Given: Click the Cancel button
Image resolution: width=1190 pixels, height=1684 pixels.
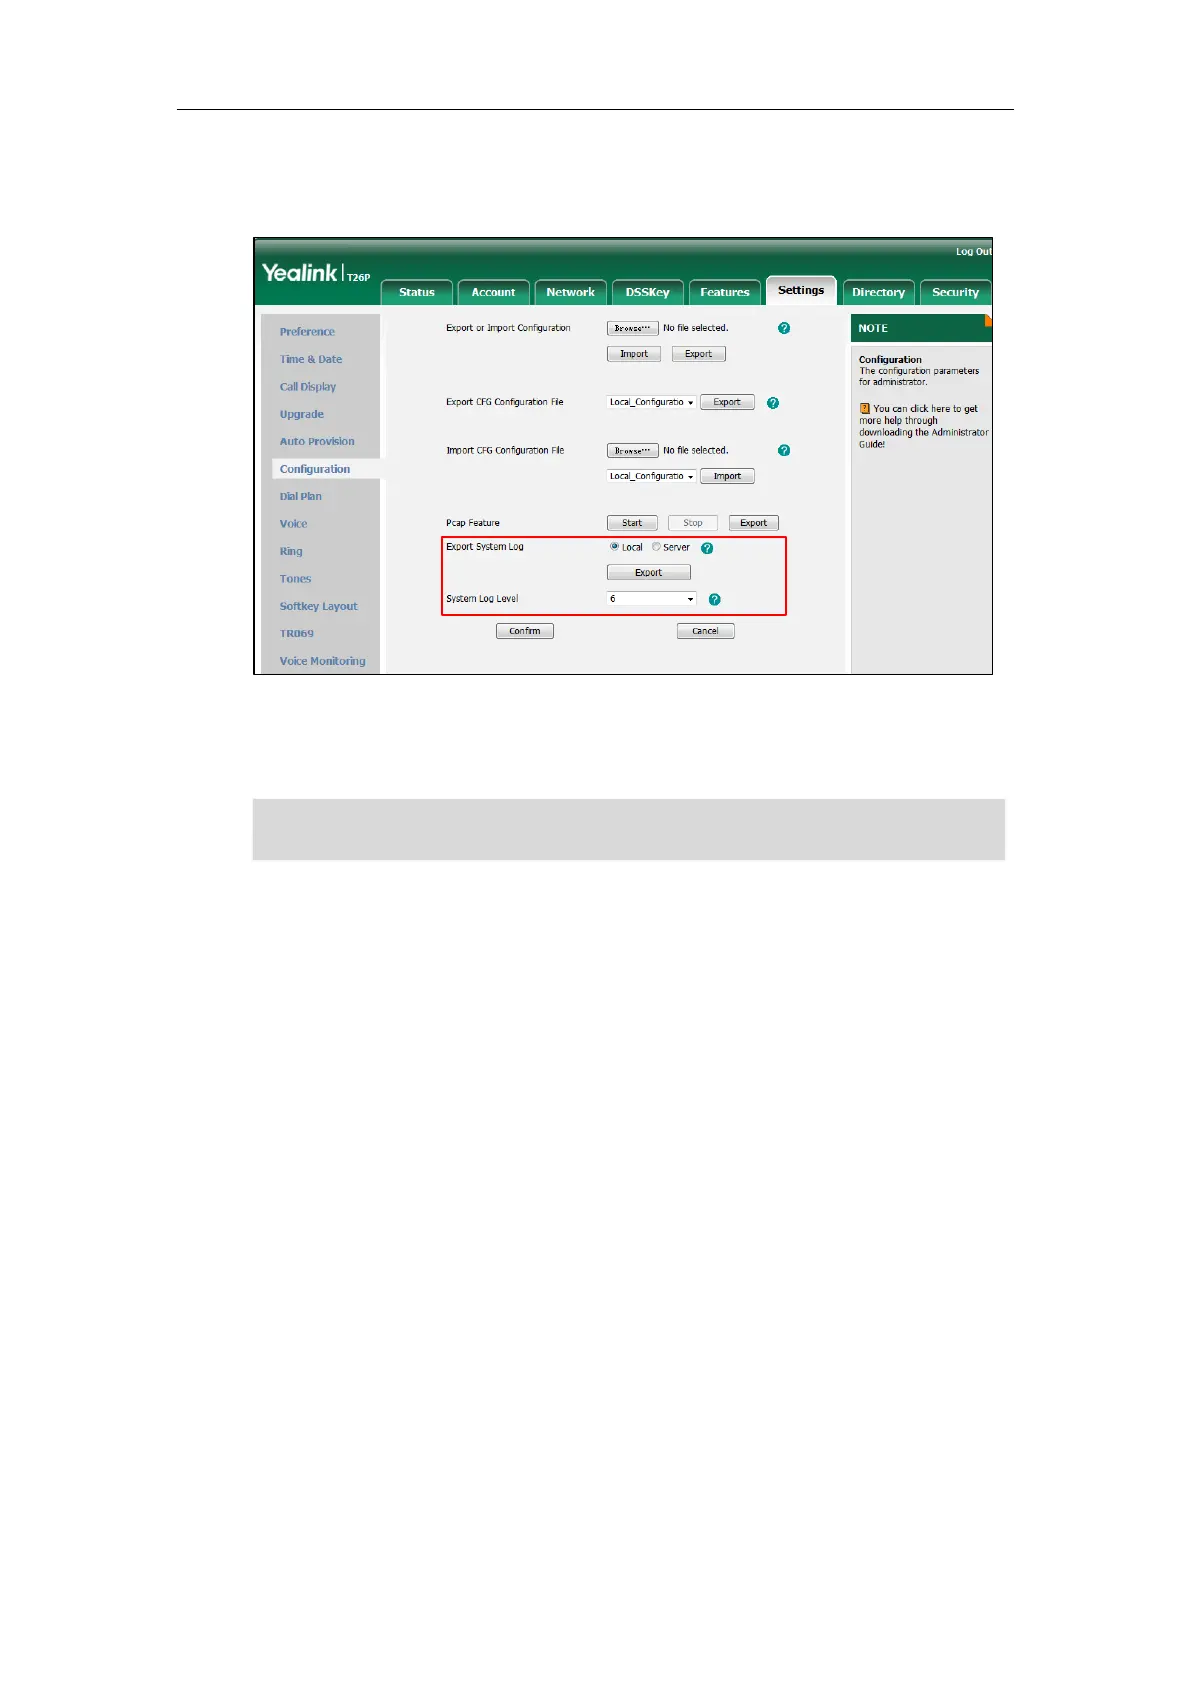Looking at the screenshot, I should point(706,631).
